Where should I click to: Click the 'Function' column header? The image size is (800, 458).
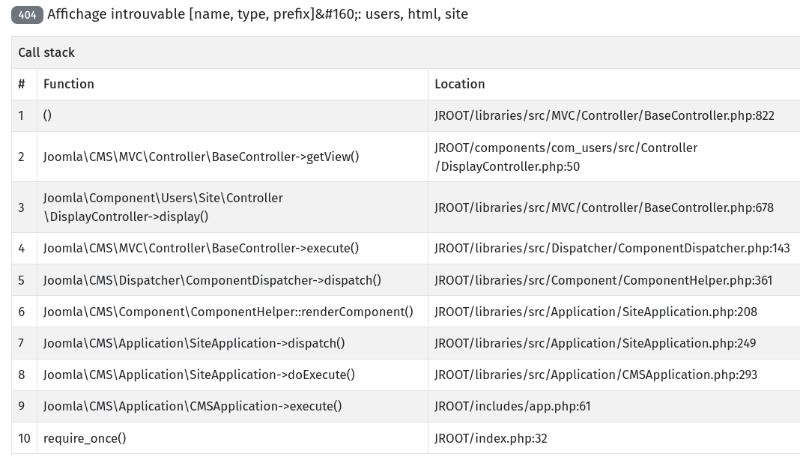(69, 84)
